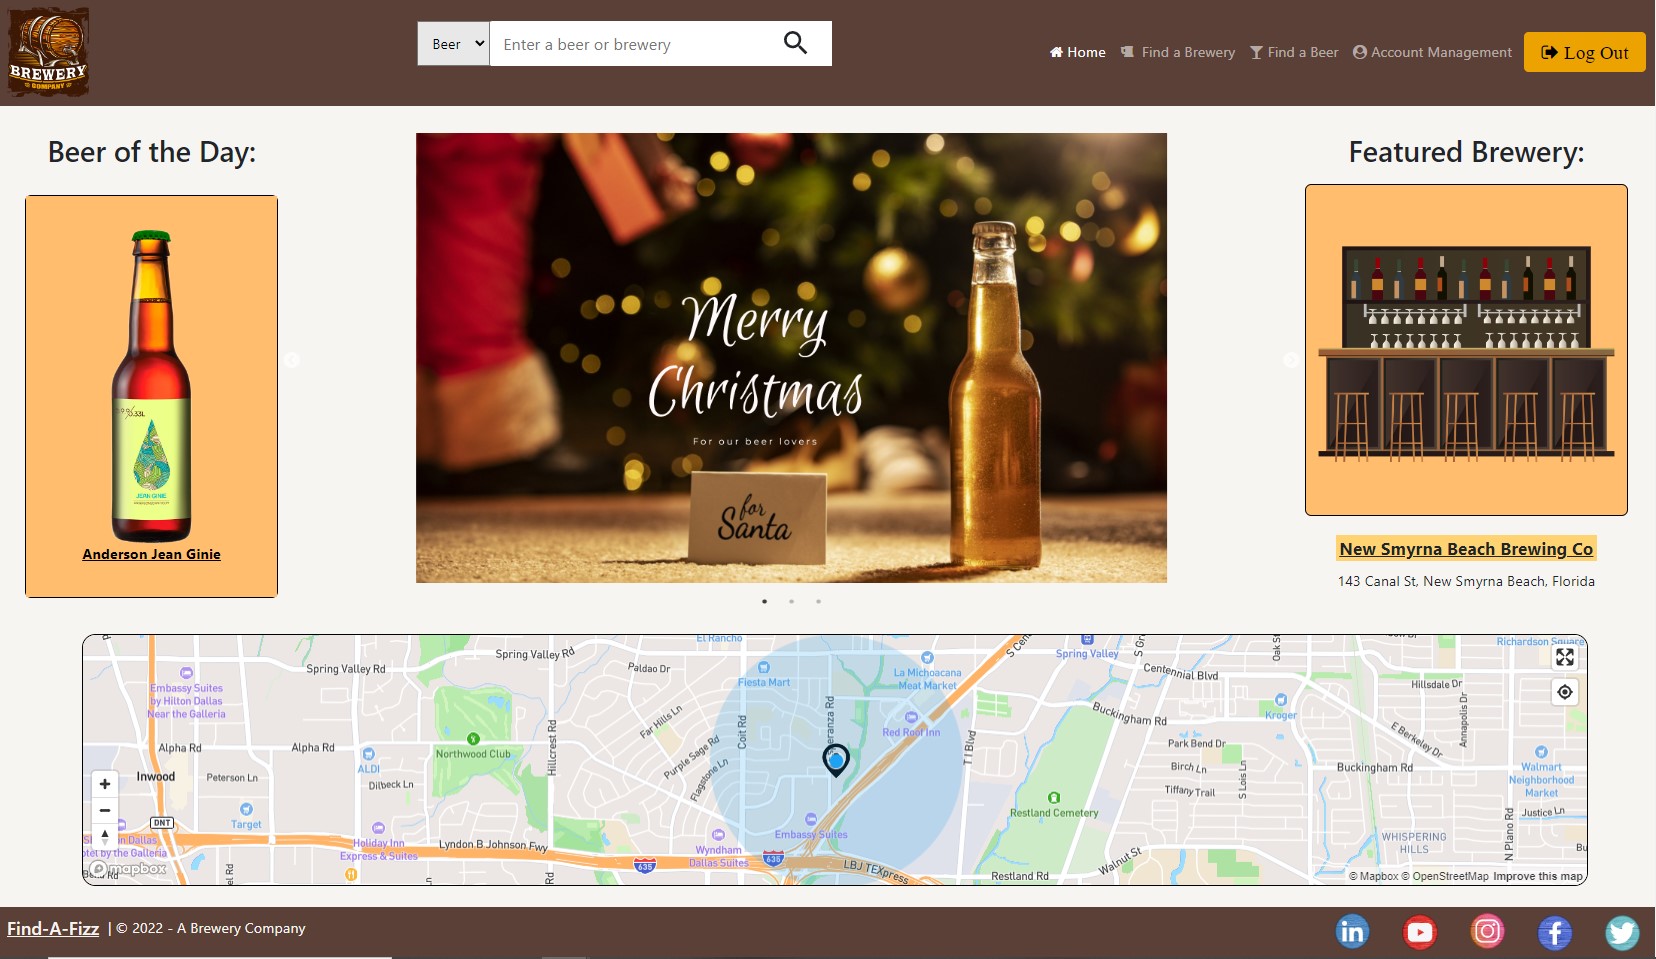This screenshot has width=1656, height=959.
Task: Open the Anderson Jean Ginie beer link
Action: tap(151, 553)
